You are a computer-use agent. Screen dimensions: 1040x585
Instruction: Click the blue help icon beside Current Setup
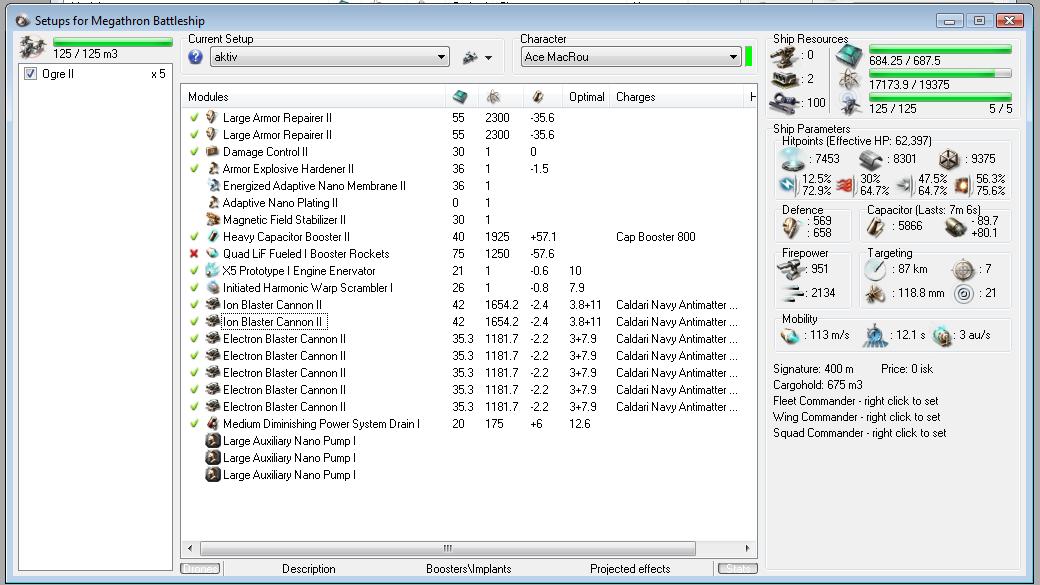(x=196, y=58)
